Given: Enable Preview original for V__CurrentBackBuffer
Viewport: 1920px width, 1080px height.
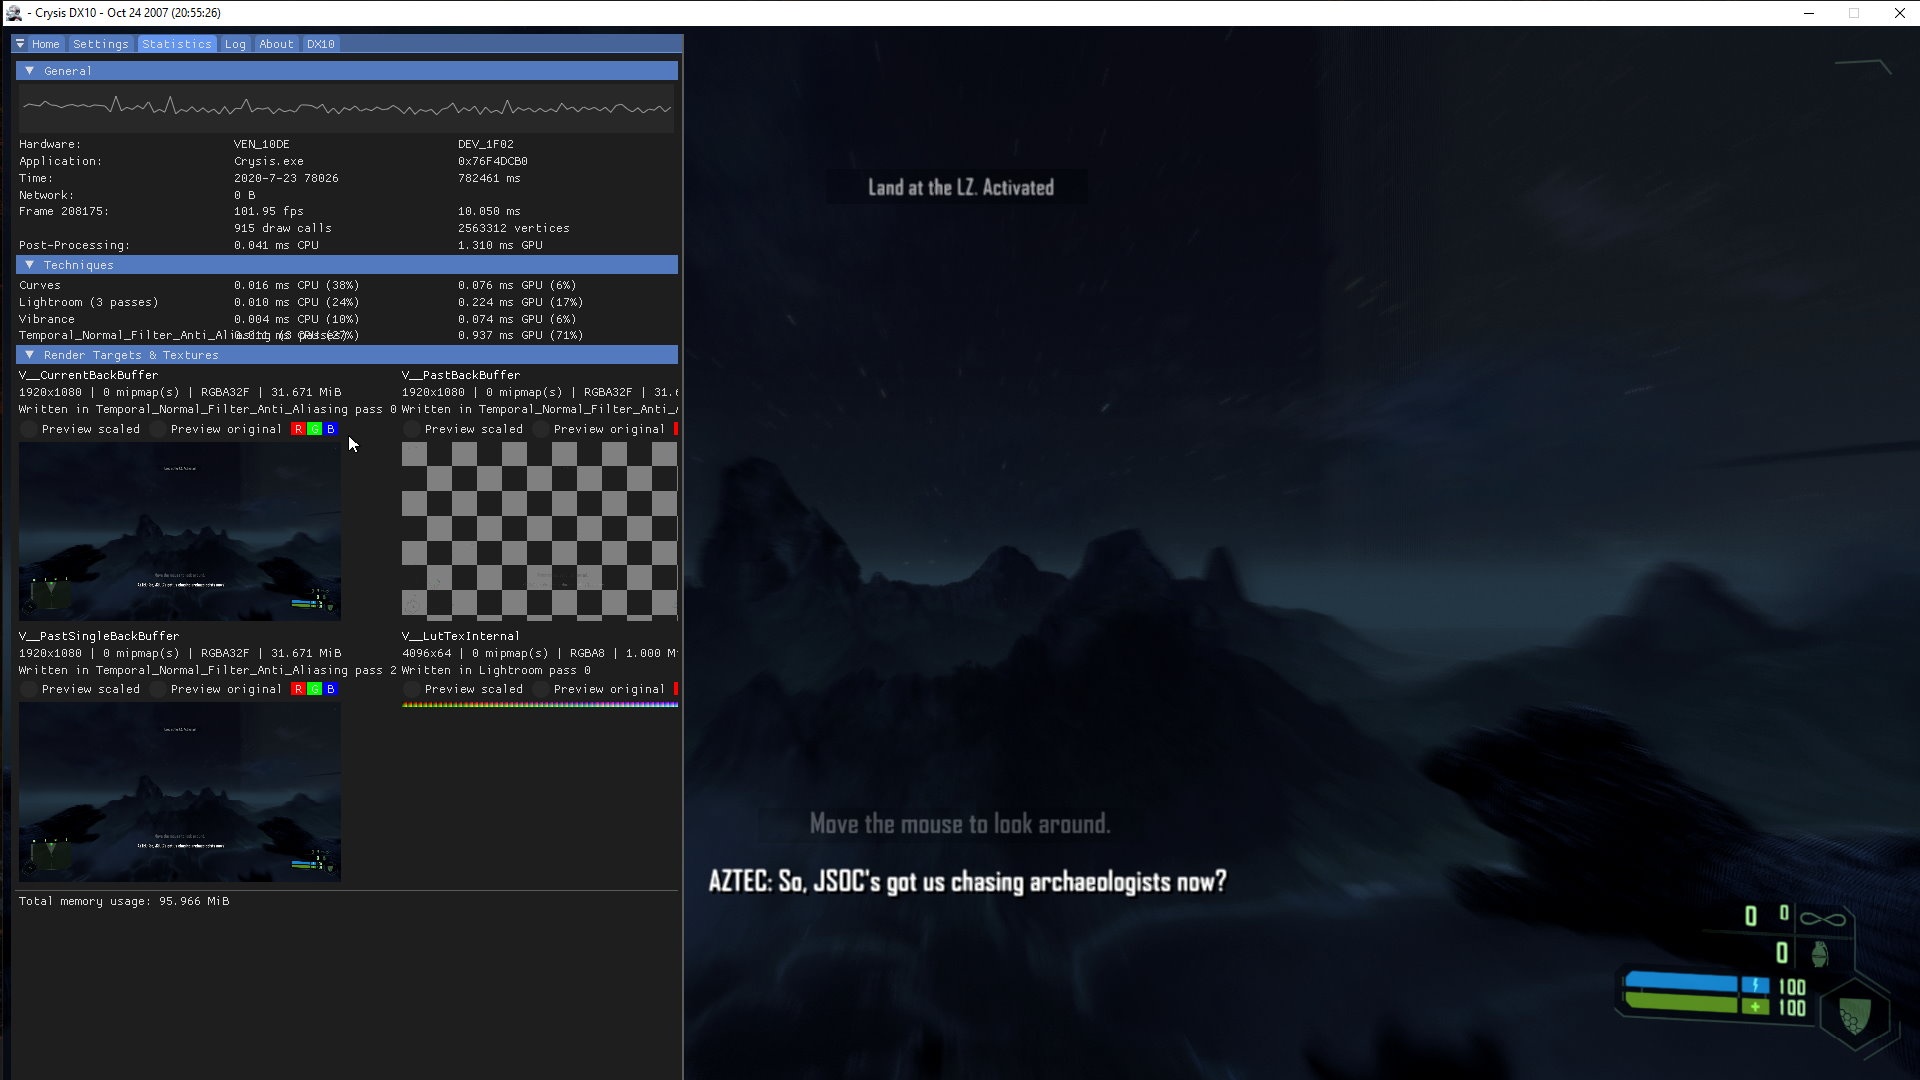Looking at the screenshot, I should (158, 429).
